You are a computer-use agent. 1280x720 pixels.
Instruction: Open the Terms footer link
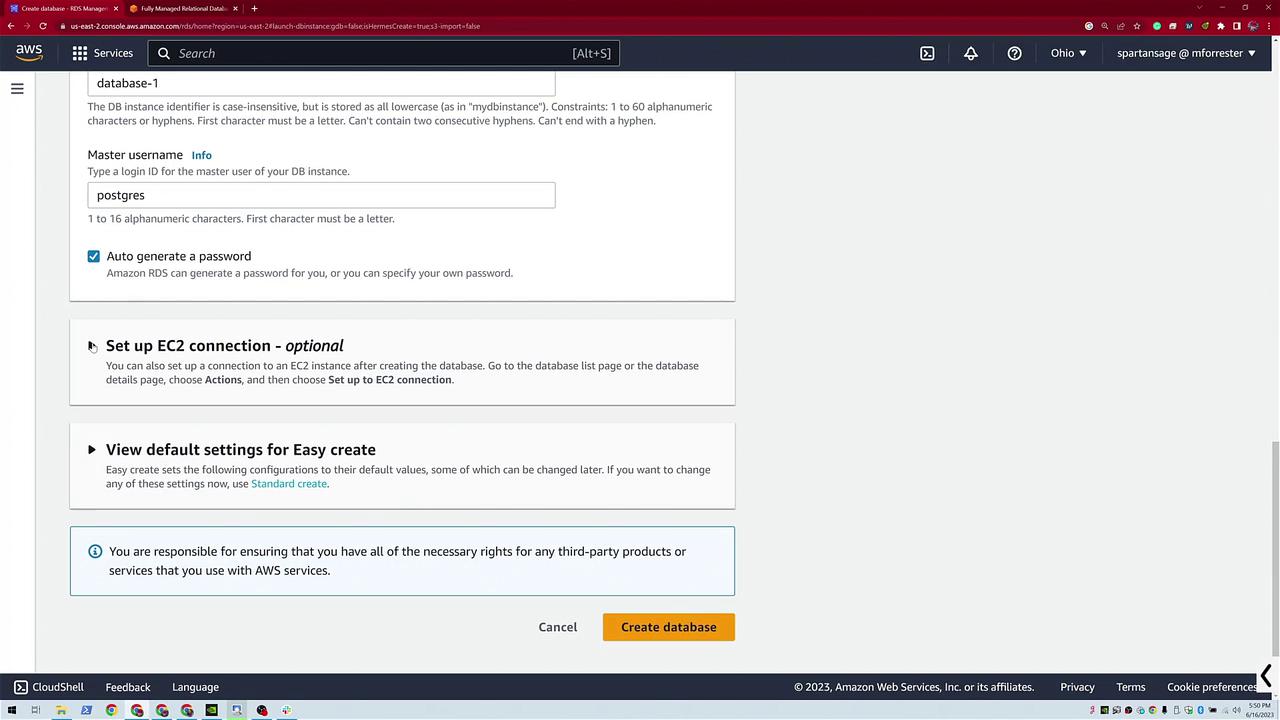1131,687
